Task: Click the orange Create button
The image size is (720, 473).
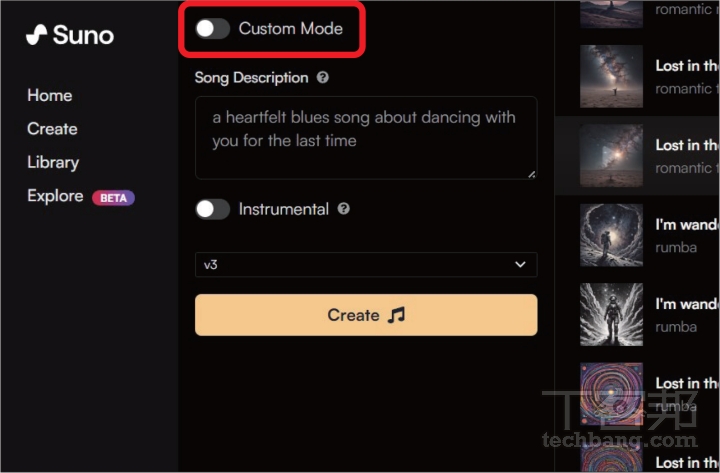Action: pyautogui.click(x=366, y=315)
